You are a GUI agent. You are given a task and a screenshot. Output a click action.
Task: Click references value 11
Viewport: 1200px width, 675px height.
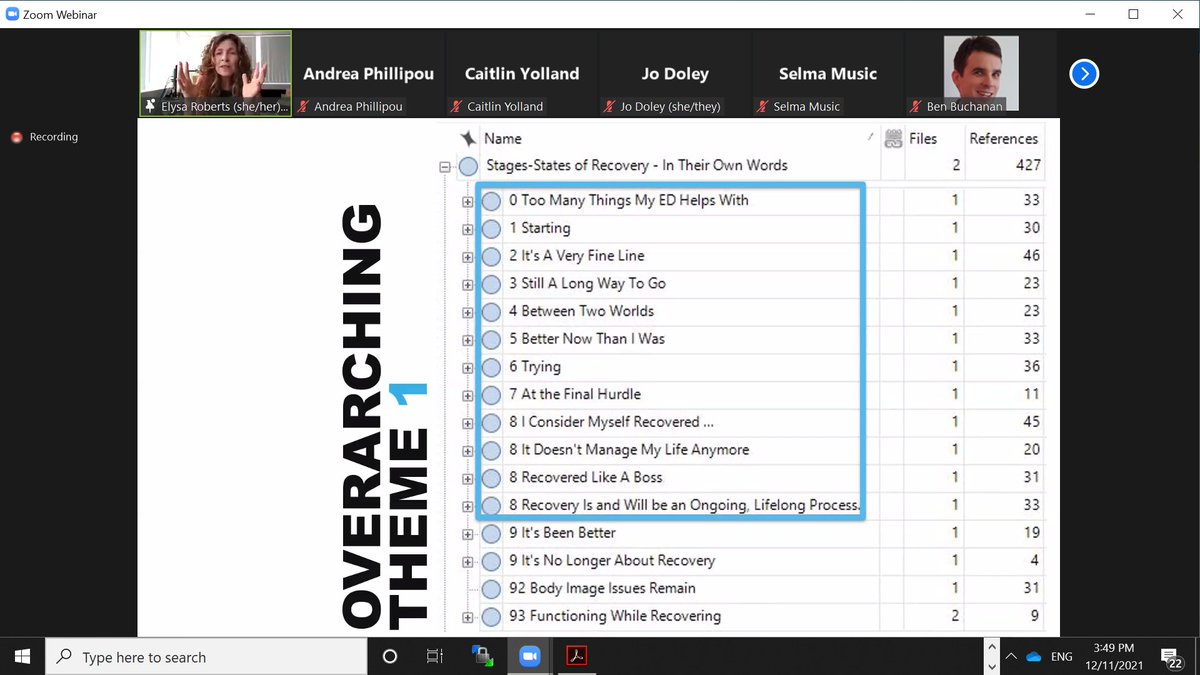[x=1031, y=394]
